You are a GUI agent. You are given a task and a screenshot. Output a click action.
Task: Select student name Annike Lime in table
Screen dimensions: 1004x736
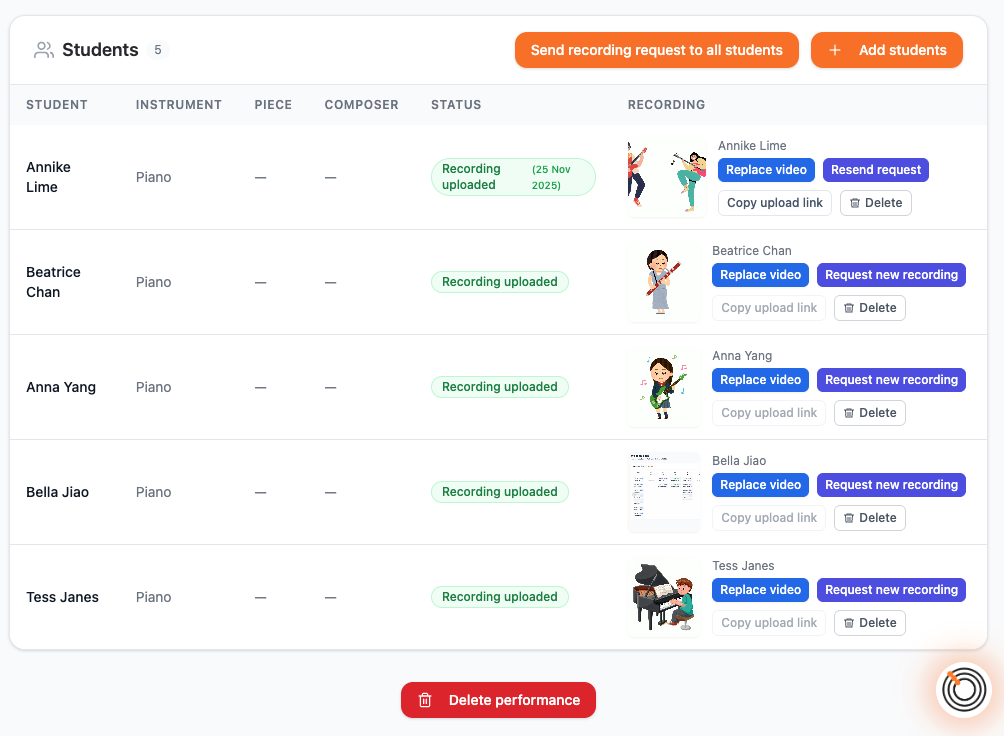click(49, 177)
